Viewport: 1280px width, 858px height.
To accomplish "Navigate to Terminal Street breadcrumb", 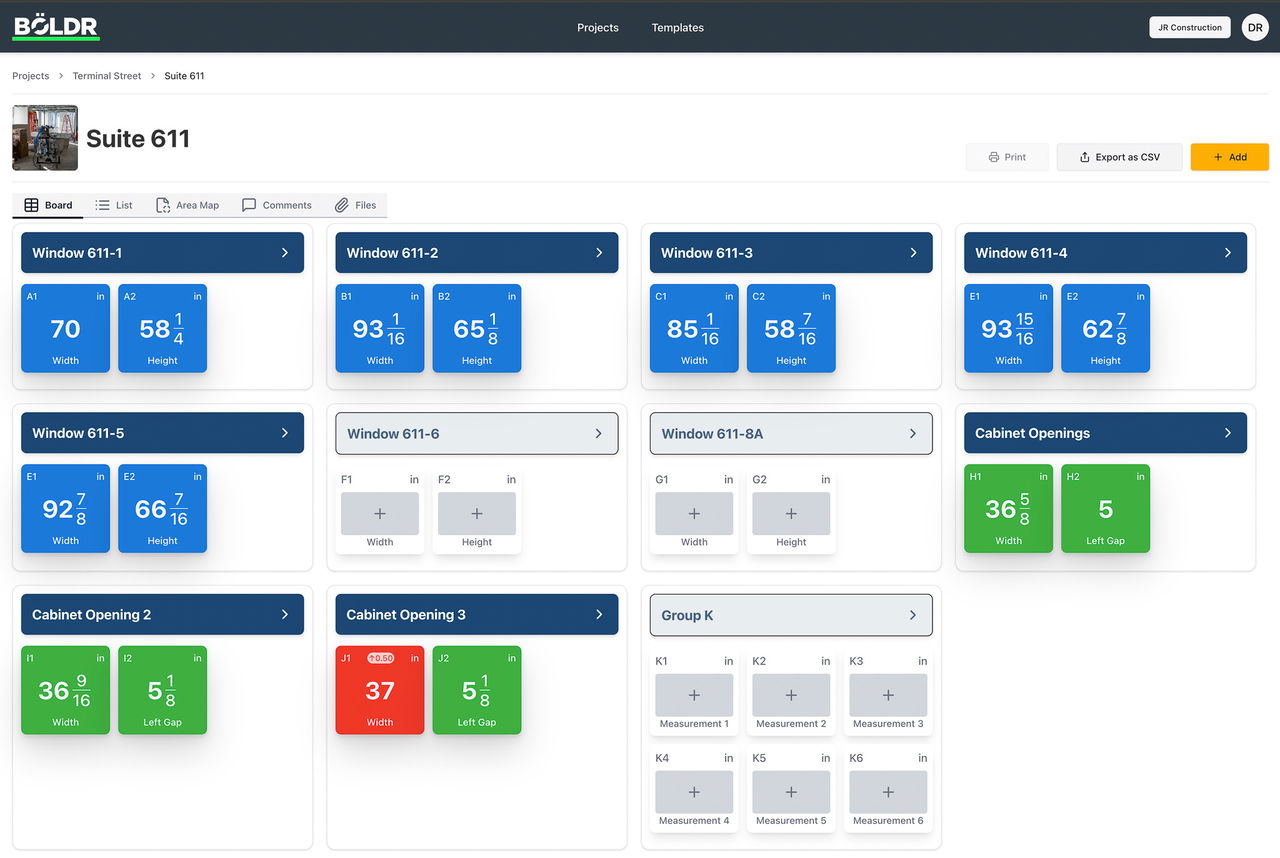I will coord(107,76).
